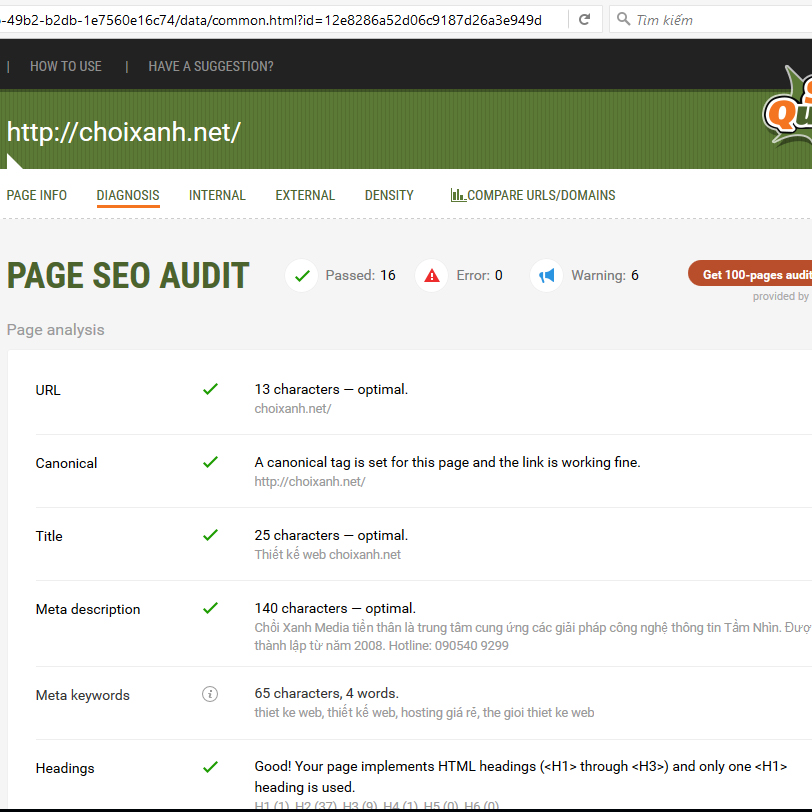Click the green Passed checkmark circle icon

(x=302, y=276)
